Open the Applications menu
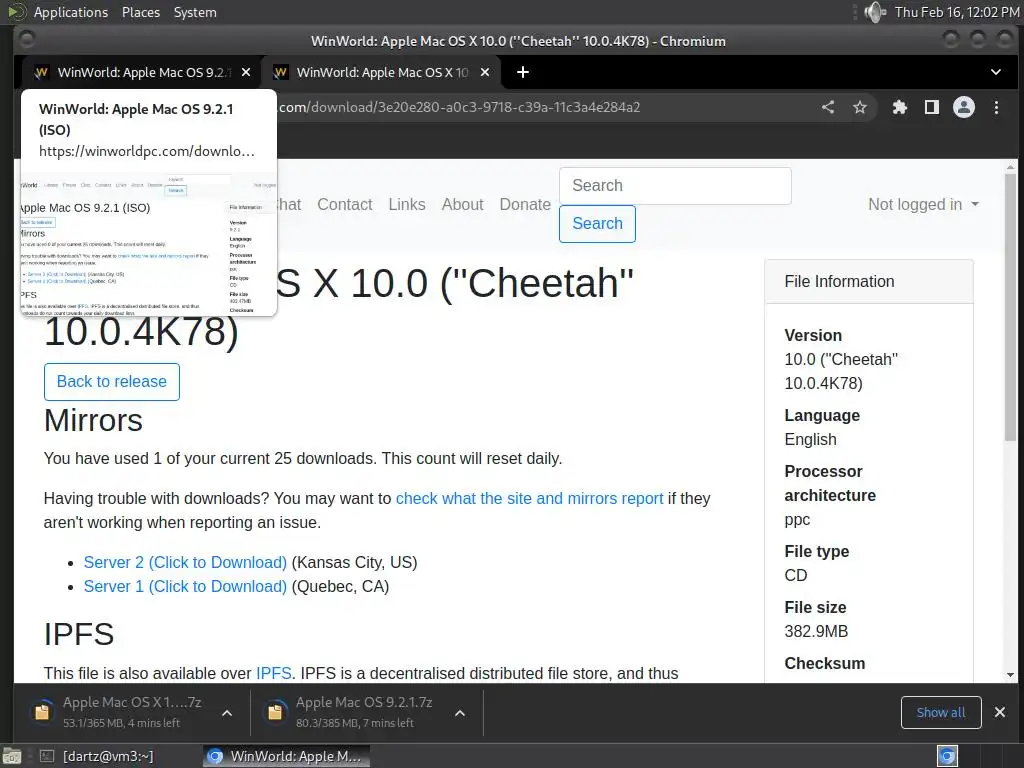 click(x=71, y=12)
